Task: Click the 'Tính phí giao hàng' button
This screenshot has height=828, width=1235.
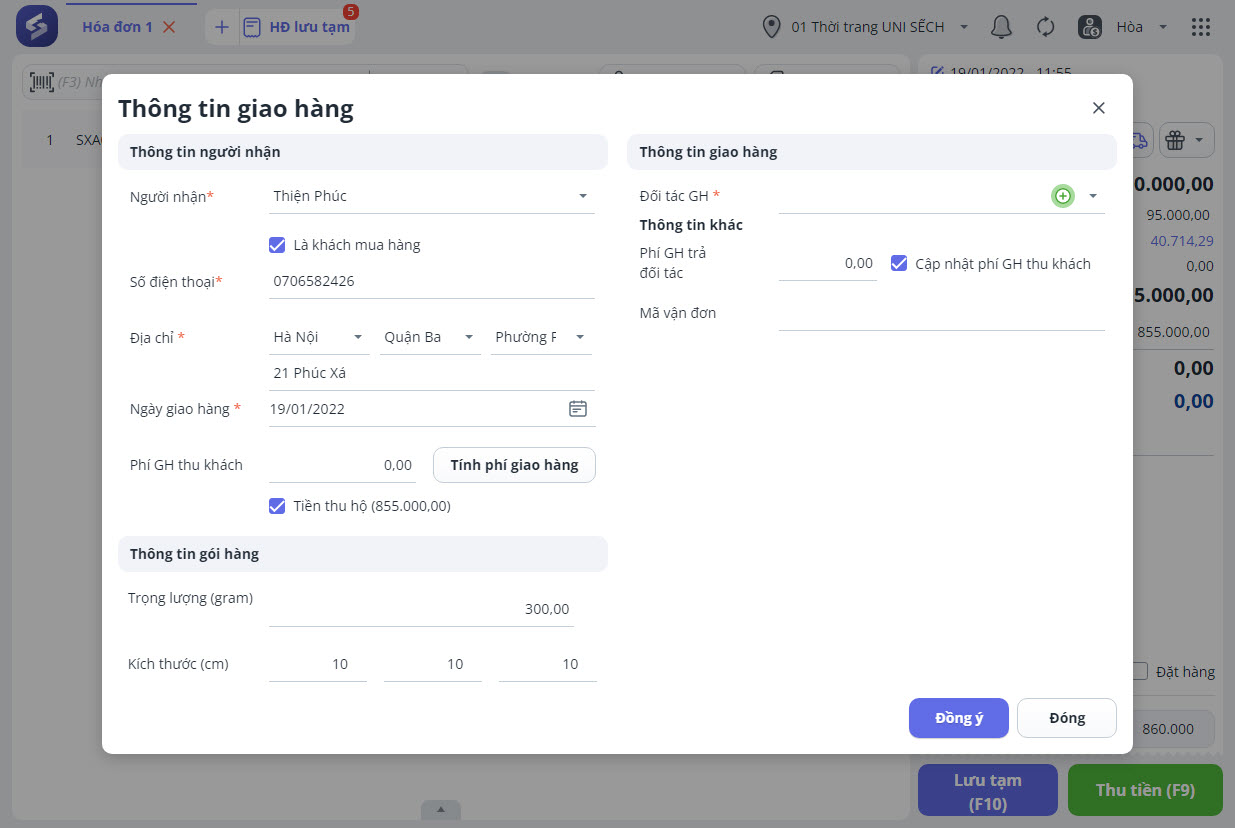Action: 514,465
